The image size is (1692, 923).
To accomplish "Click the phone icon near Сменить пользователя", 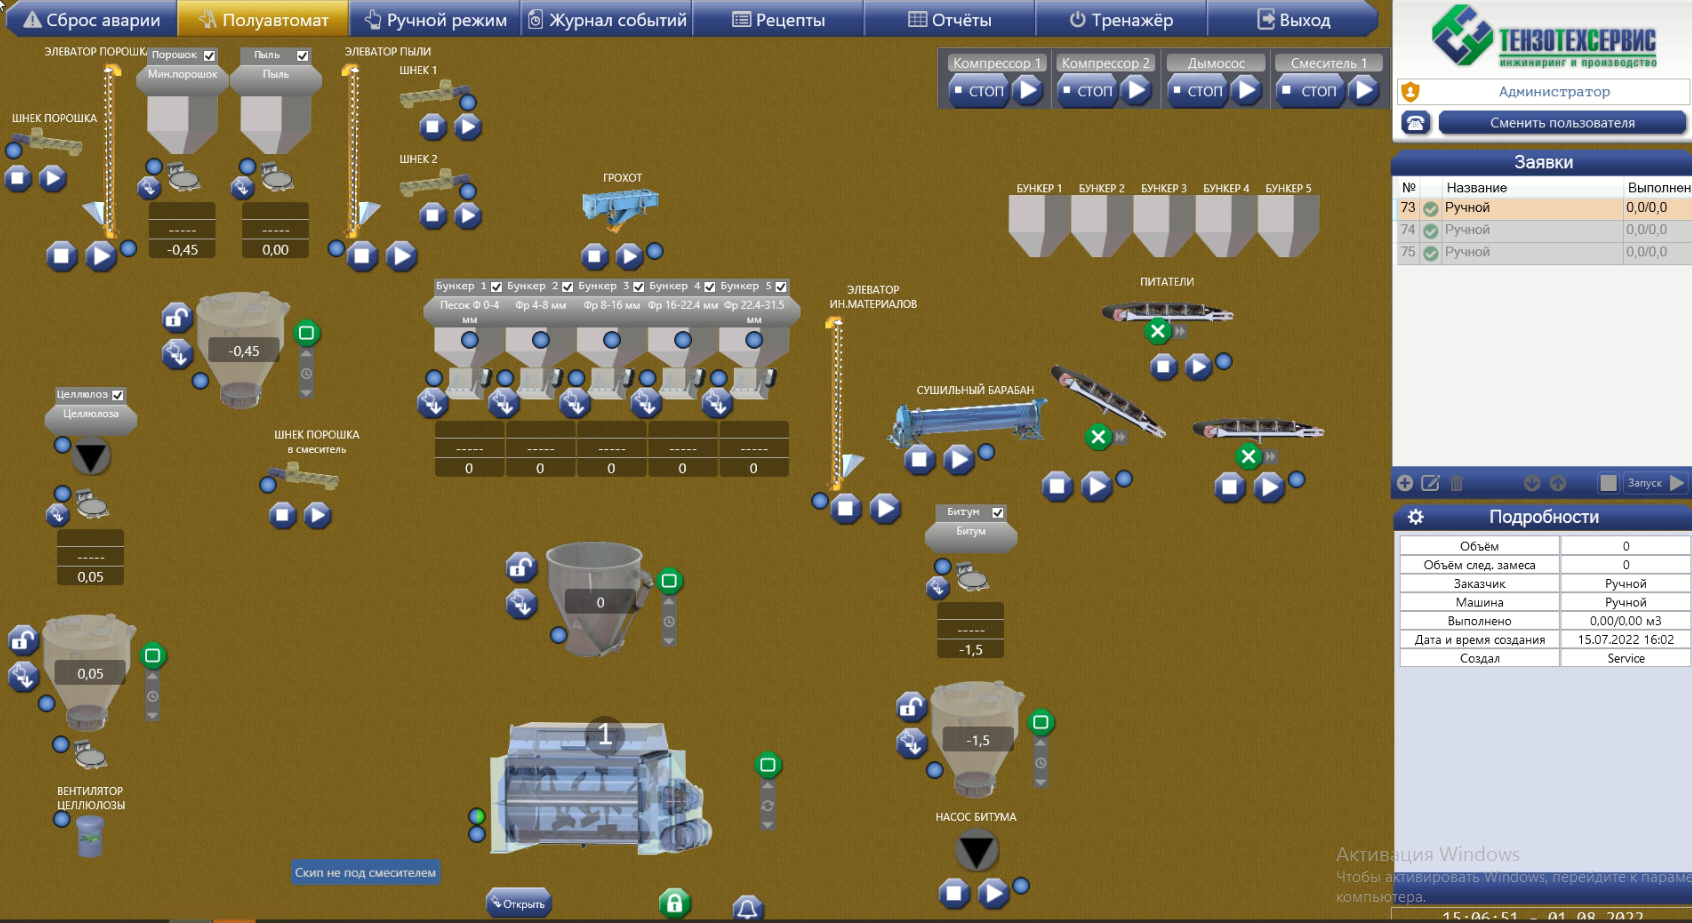I will (1414, 123).
